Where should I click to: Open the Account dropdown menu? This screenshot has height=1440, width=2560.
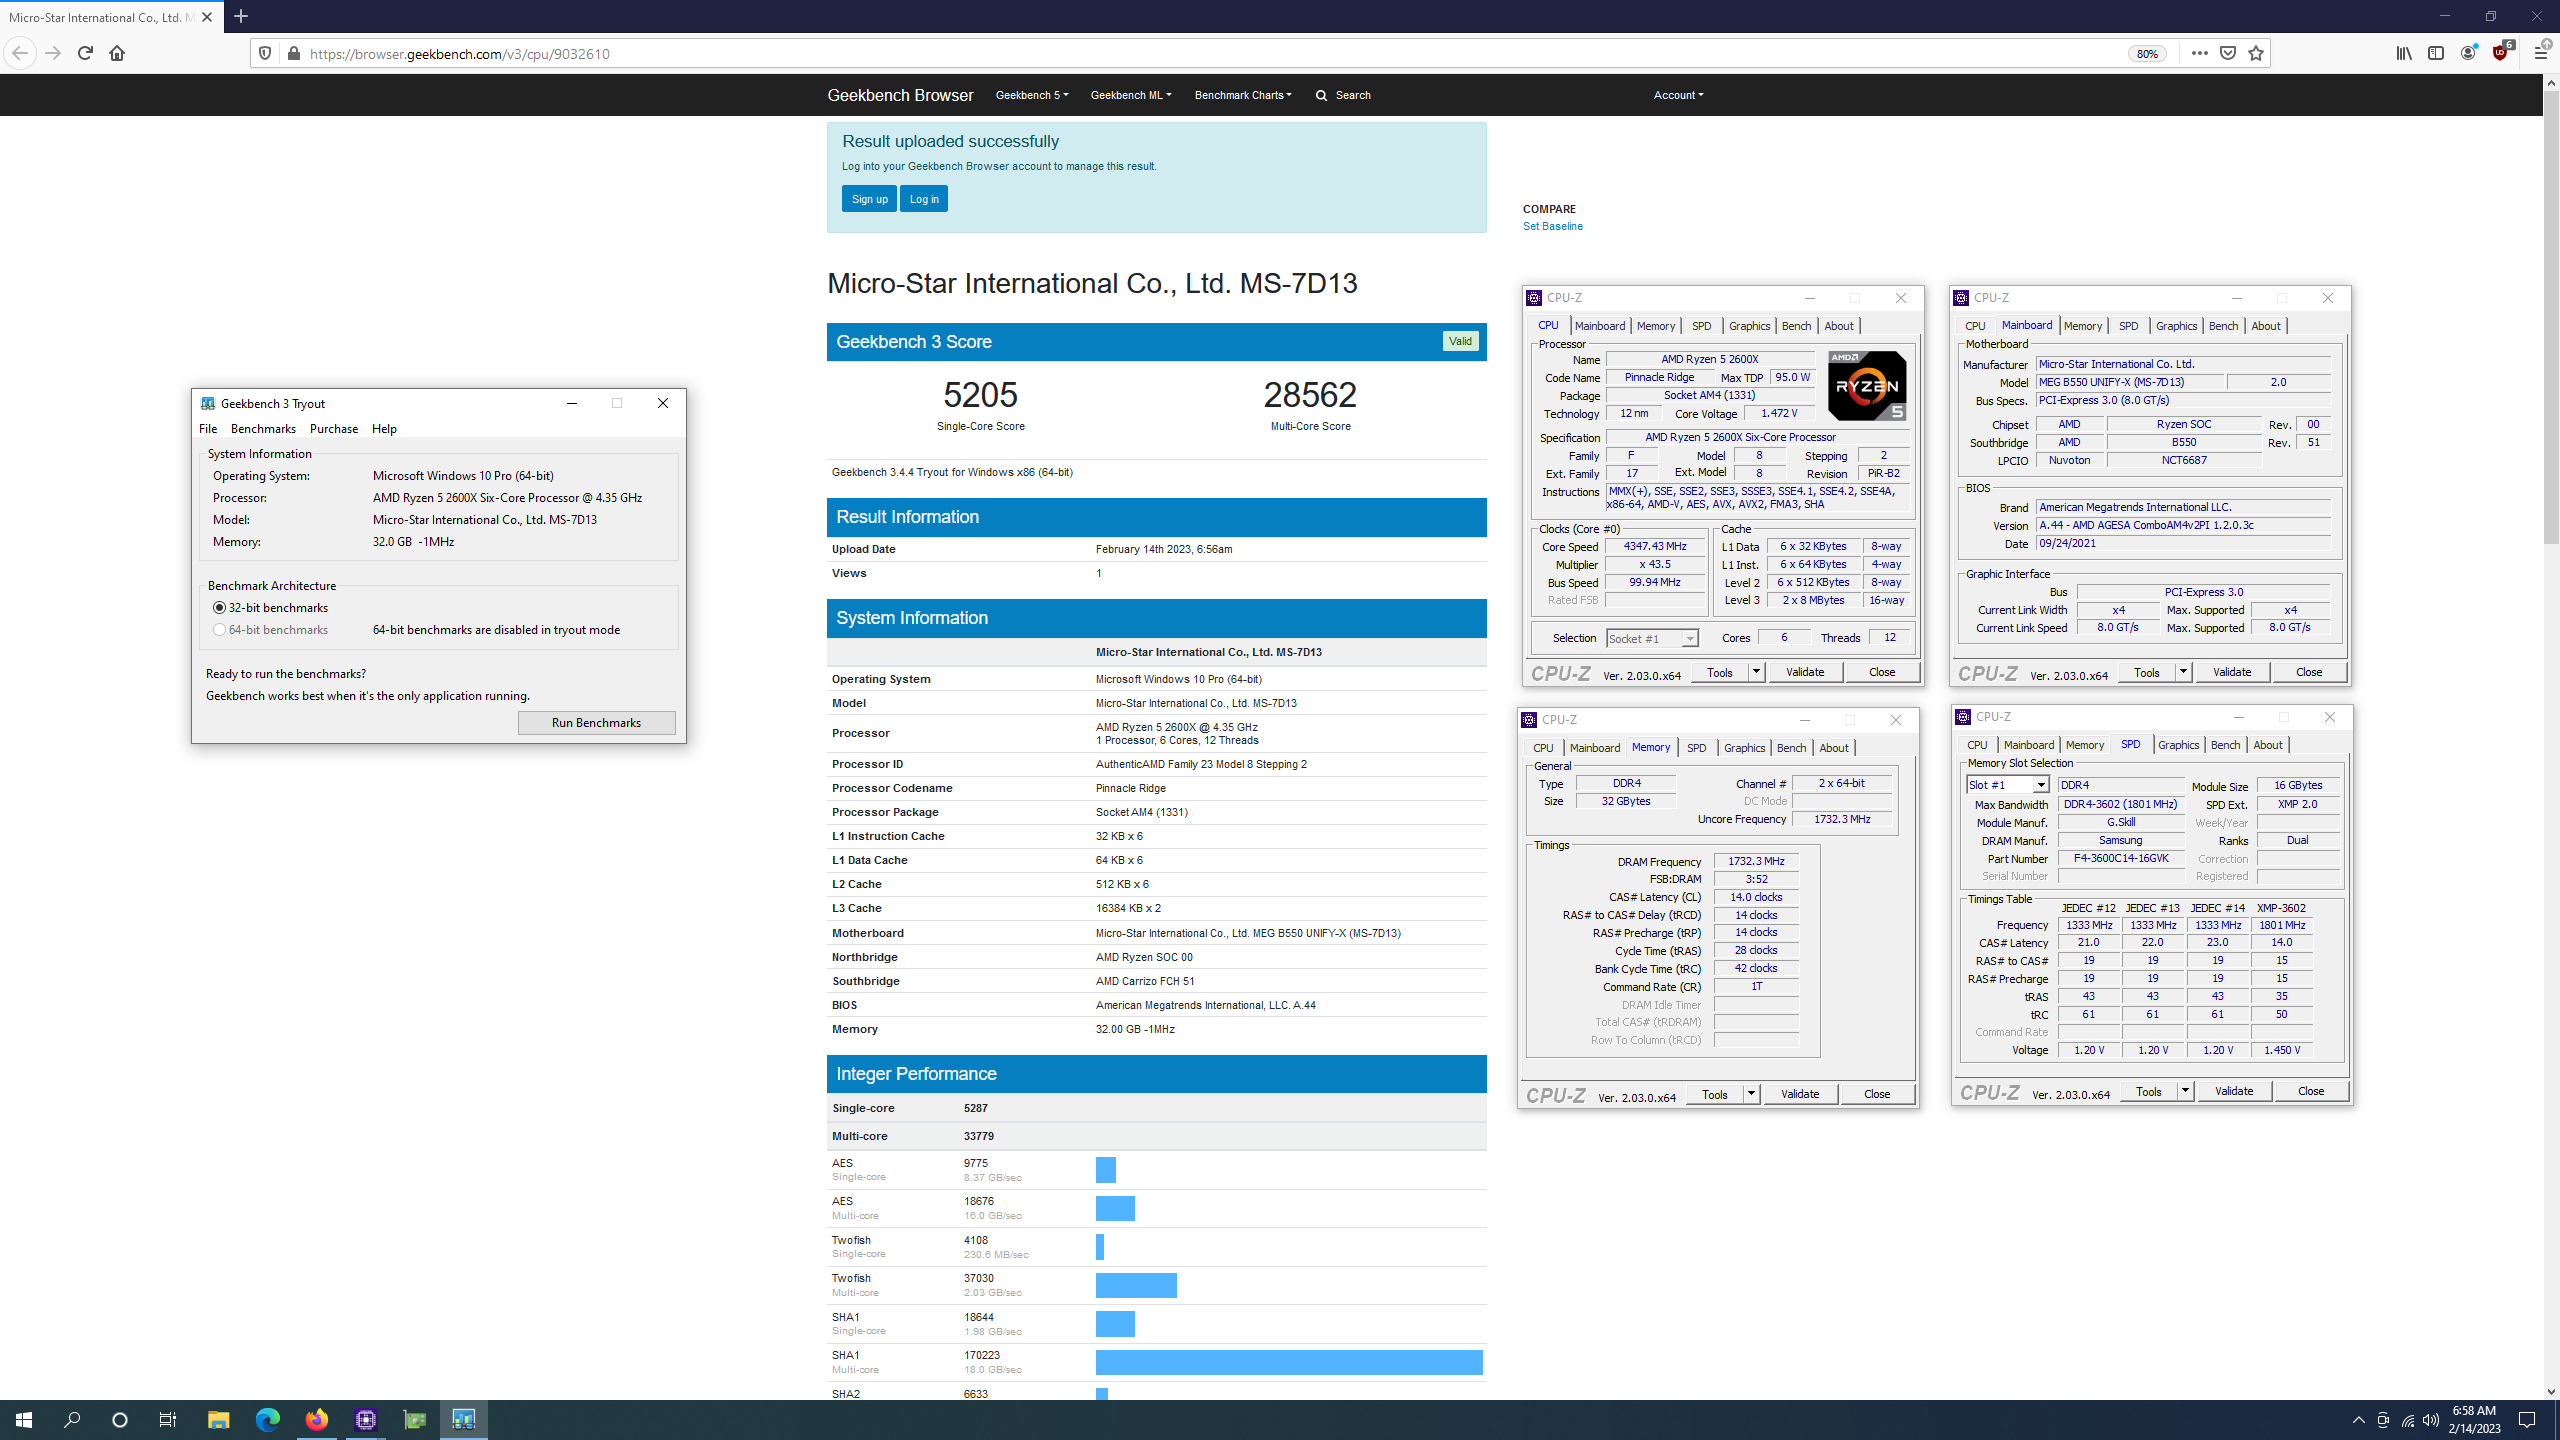click(x=1678, y=95)
